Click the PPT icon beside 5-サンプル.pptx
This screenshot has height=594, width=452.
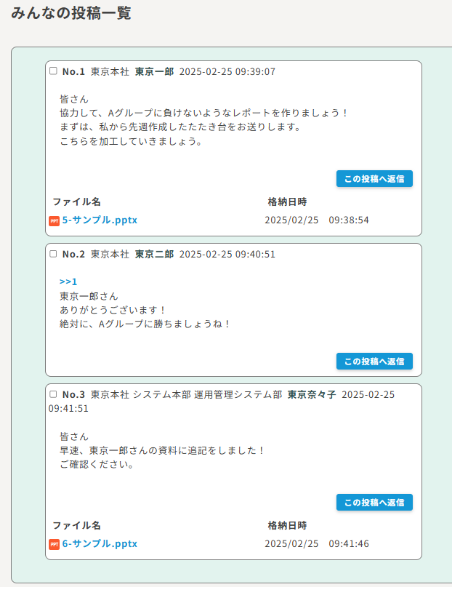coord(54,220)
